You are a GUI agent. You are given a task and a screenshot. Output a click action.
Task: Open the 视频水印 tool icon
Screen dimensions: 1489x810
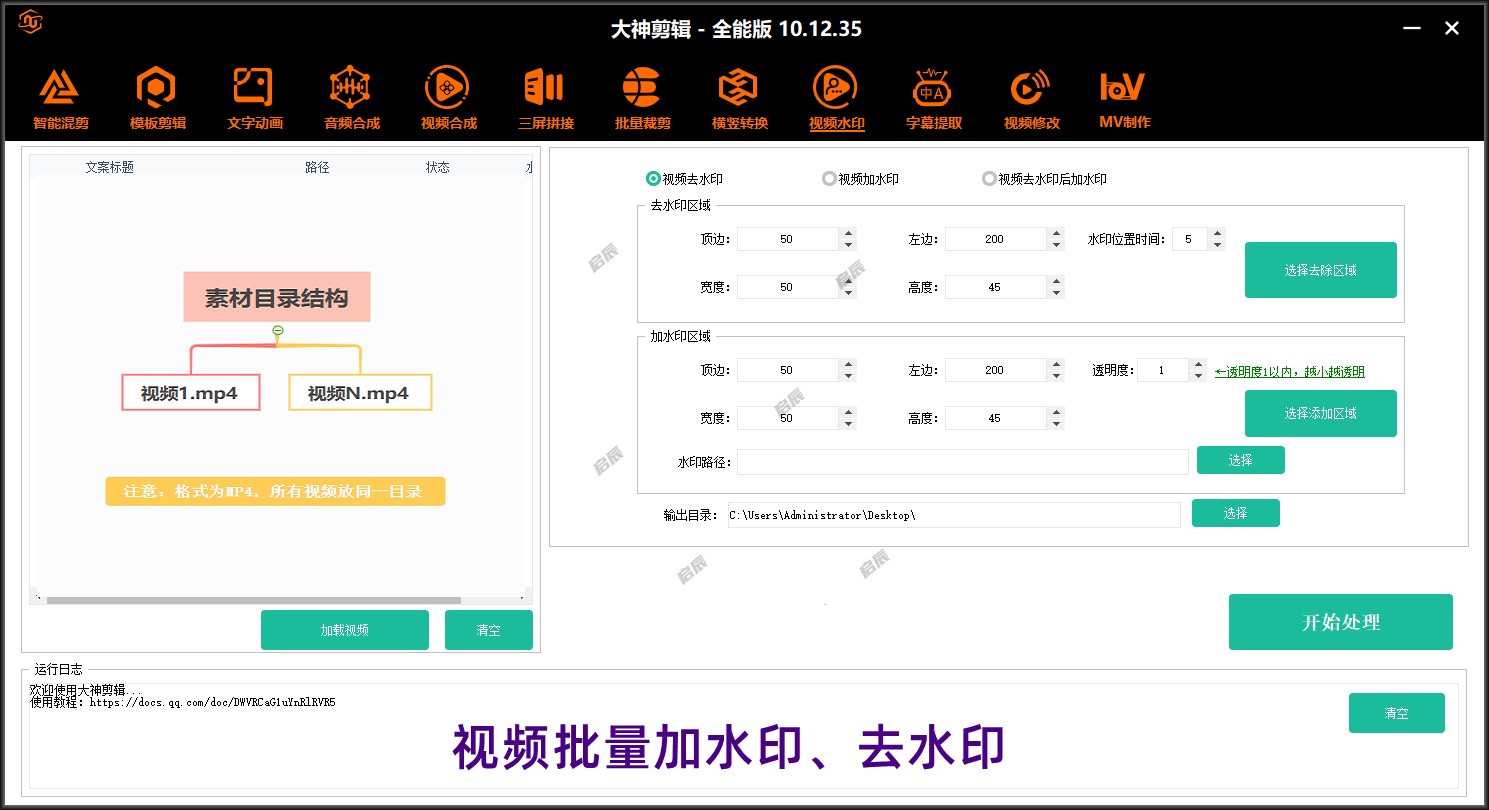836,99
